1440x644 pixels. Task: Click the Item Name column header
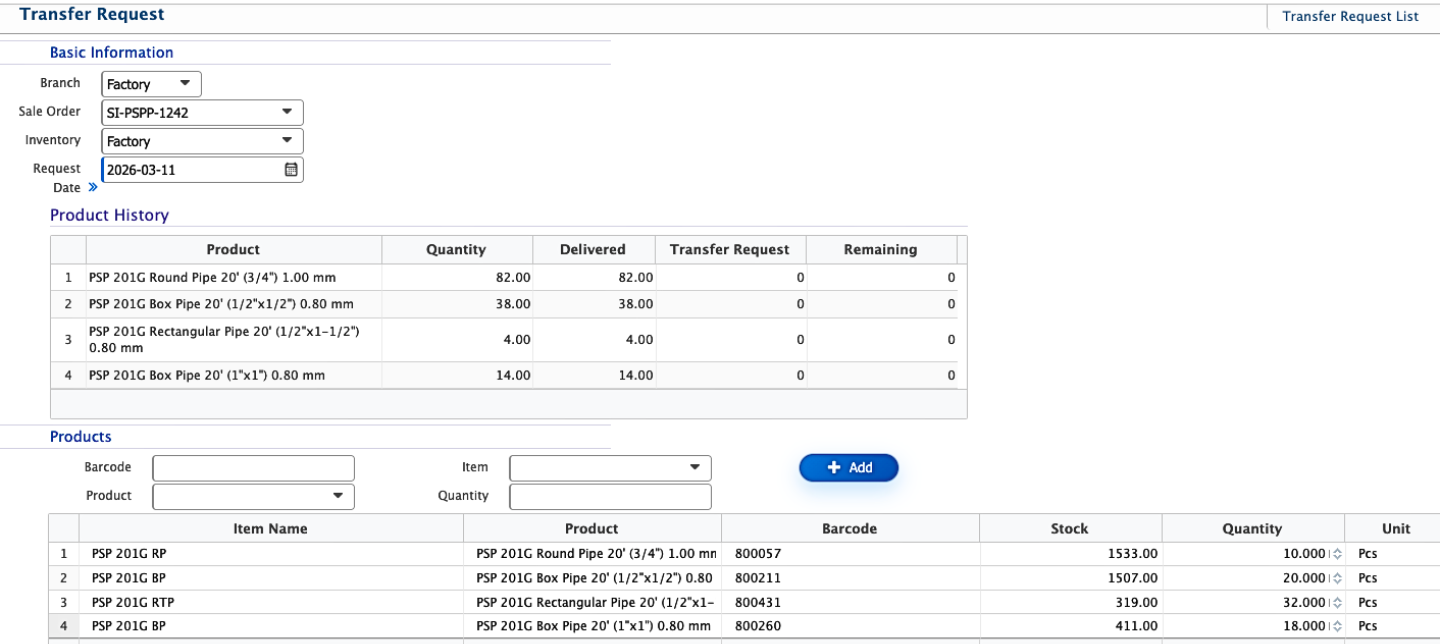(x=270, y=529)
